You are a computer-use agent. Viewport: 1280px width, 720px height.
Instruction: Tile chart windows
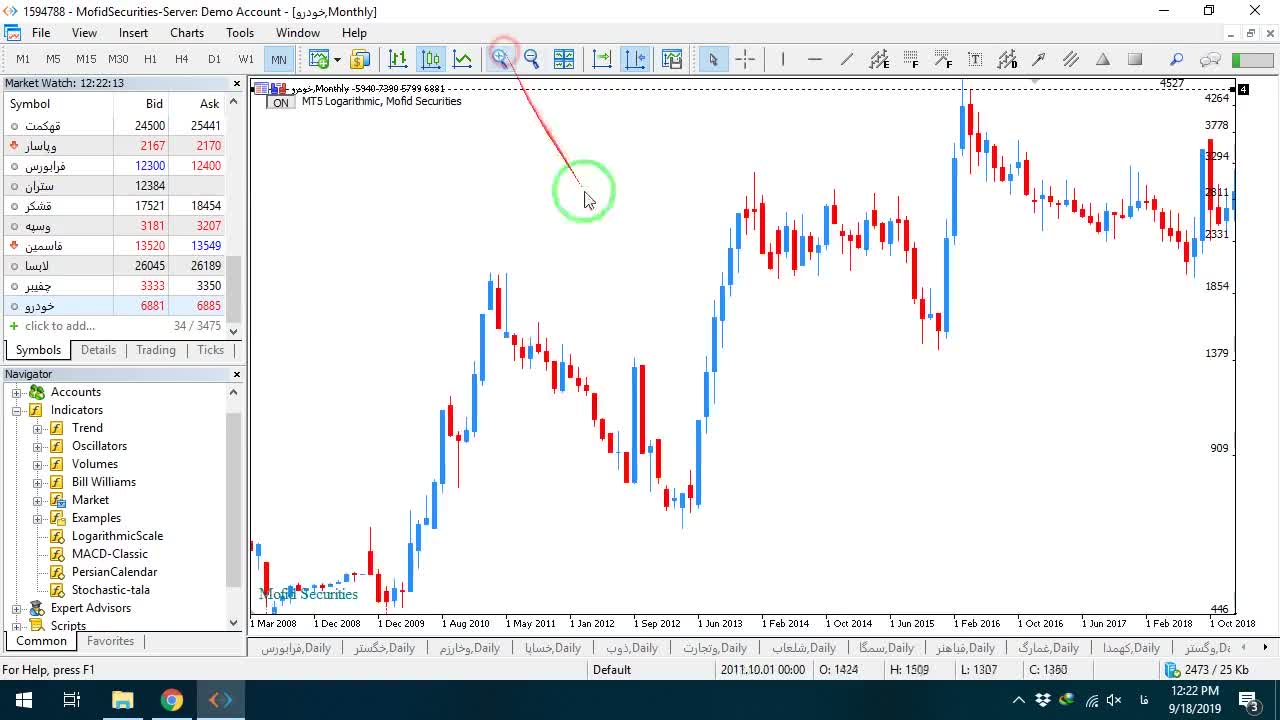coord(564,59)
